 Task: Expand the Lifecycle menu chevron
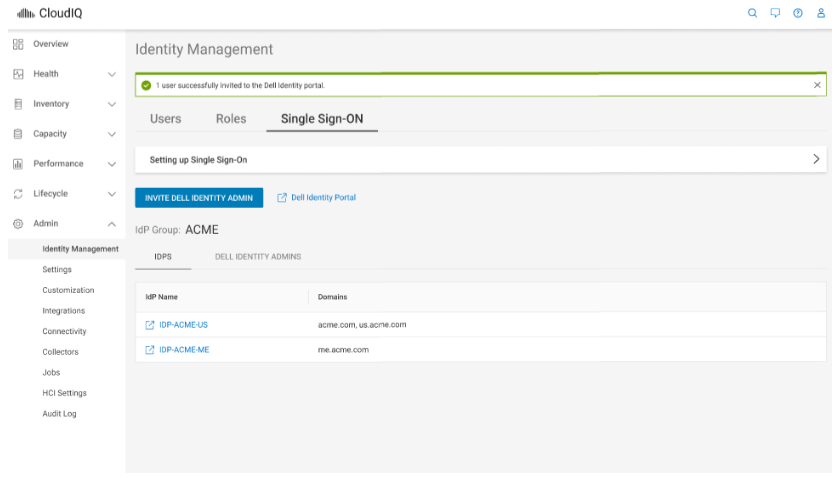click(x=111, y=194)
